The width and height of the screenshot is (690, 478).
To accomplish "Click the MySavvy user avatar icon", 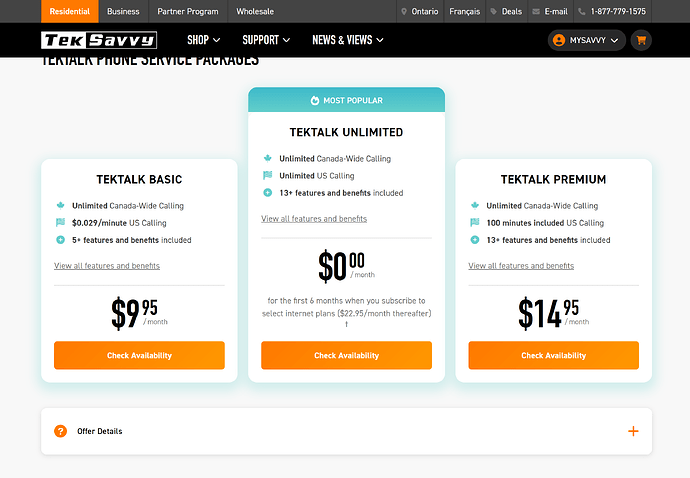I will [x=559, y=40].
